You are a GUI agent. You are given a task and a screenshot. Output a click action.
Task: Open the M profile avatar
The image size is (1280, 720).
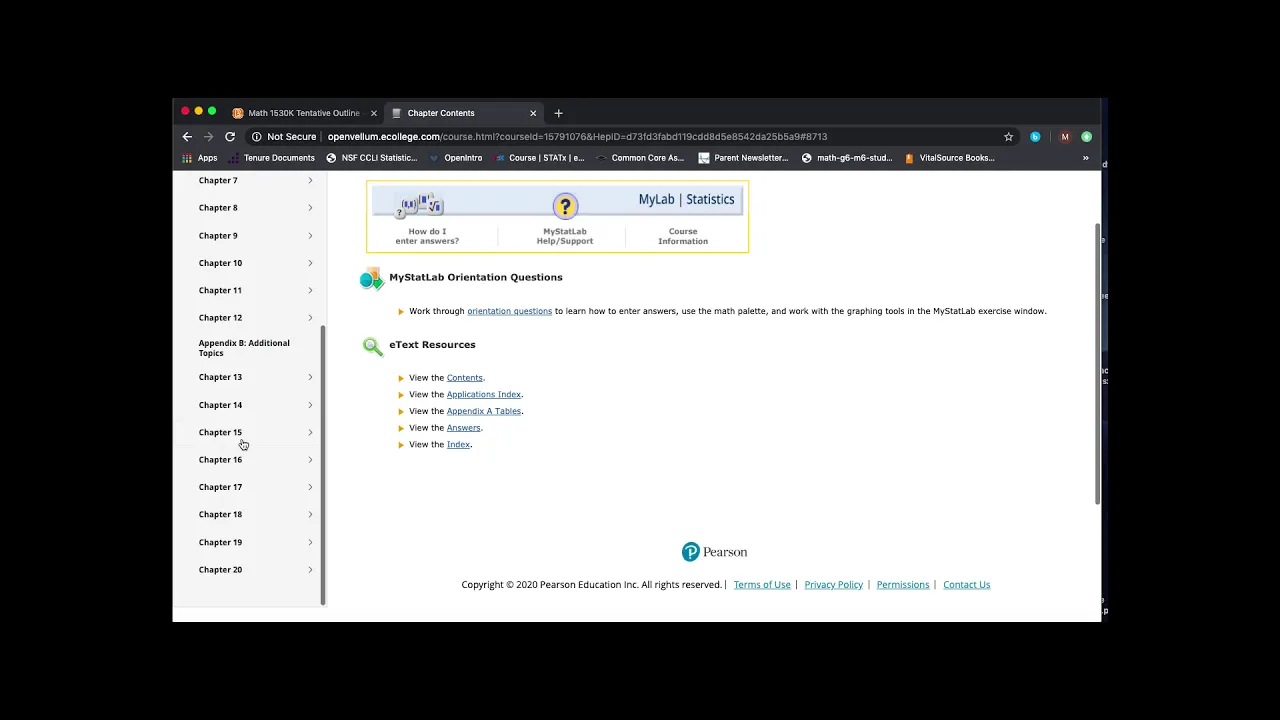[x=1065, y=137]
